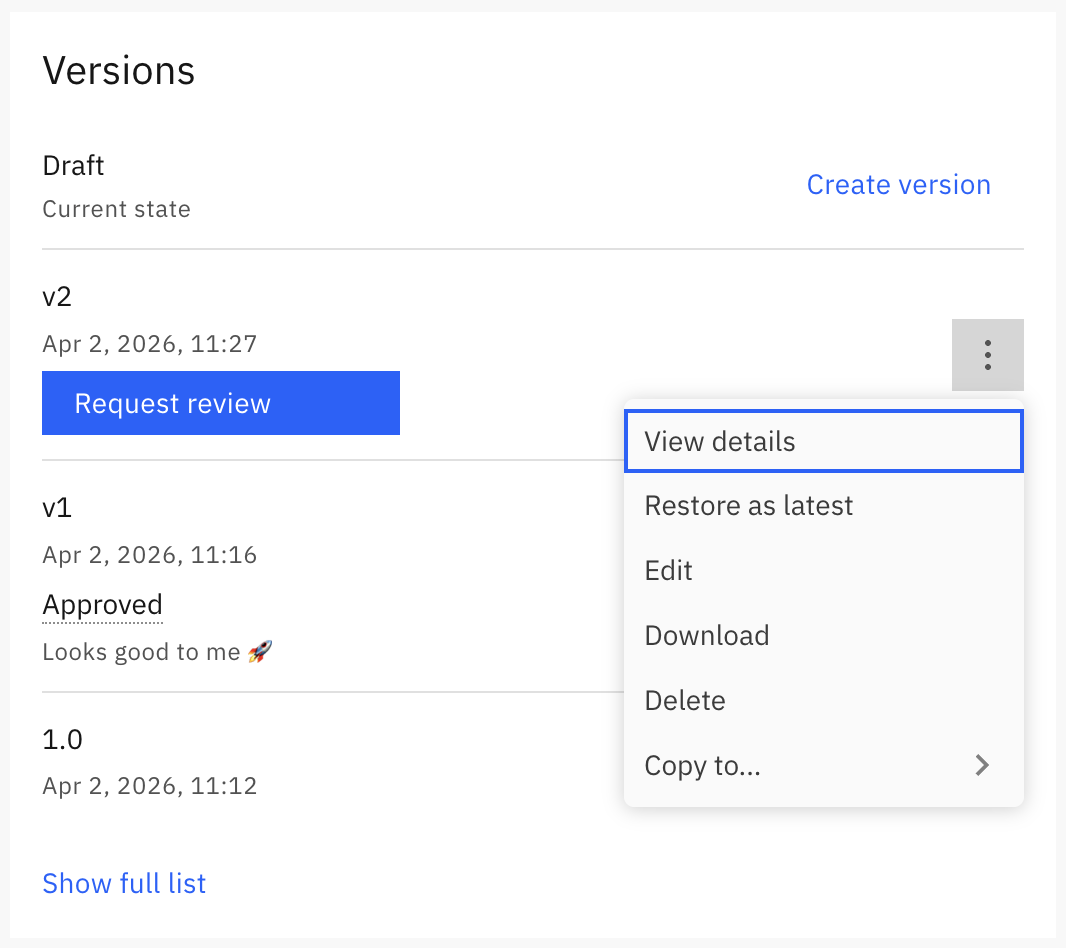Screen dimensions: 1066x948
Task: Click the rocket emoji in v1 comment
Action: (260, 653)
